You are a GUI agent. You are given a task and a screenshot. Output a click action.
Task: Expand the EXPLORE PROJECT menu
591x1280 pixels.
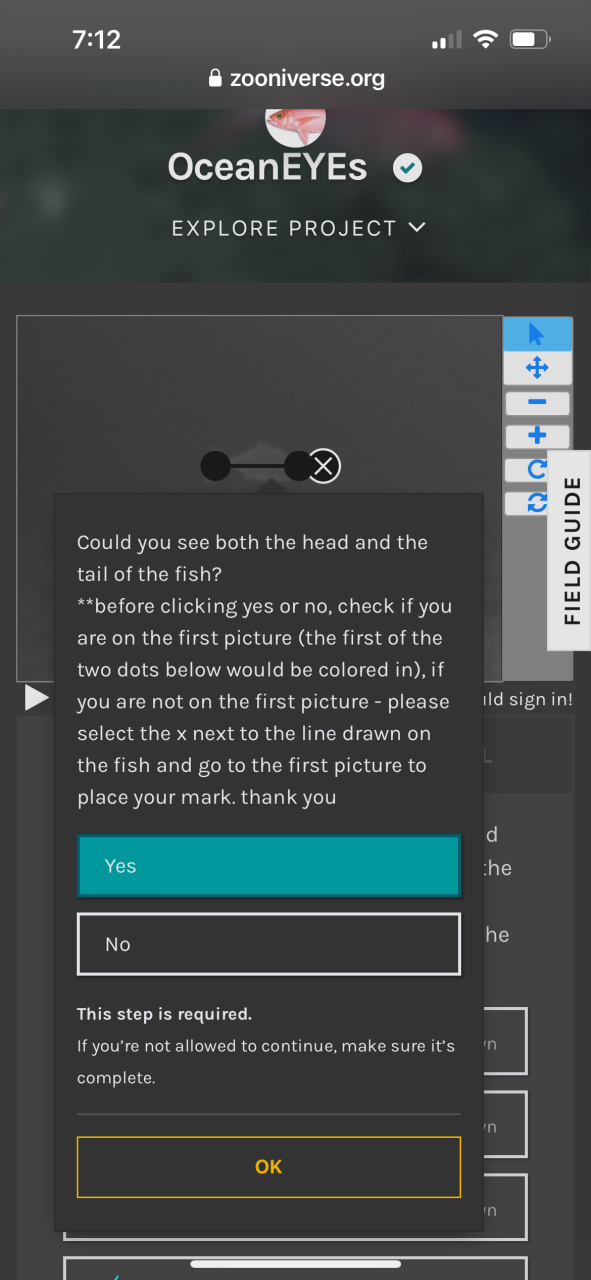(x=298, y=228)
